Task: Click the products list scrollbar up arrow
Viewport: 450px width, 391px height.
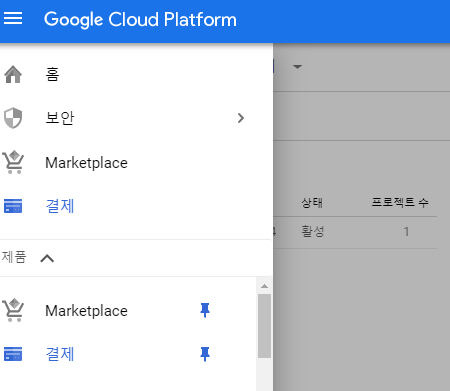Action: click(x=264, y=286)
